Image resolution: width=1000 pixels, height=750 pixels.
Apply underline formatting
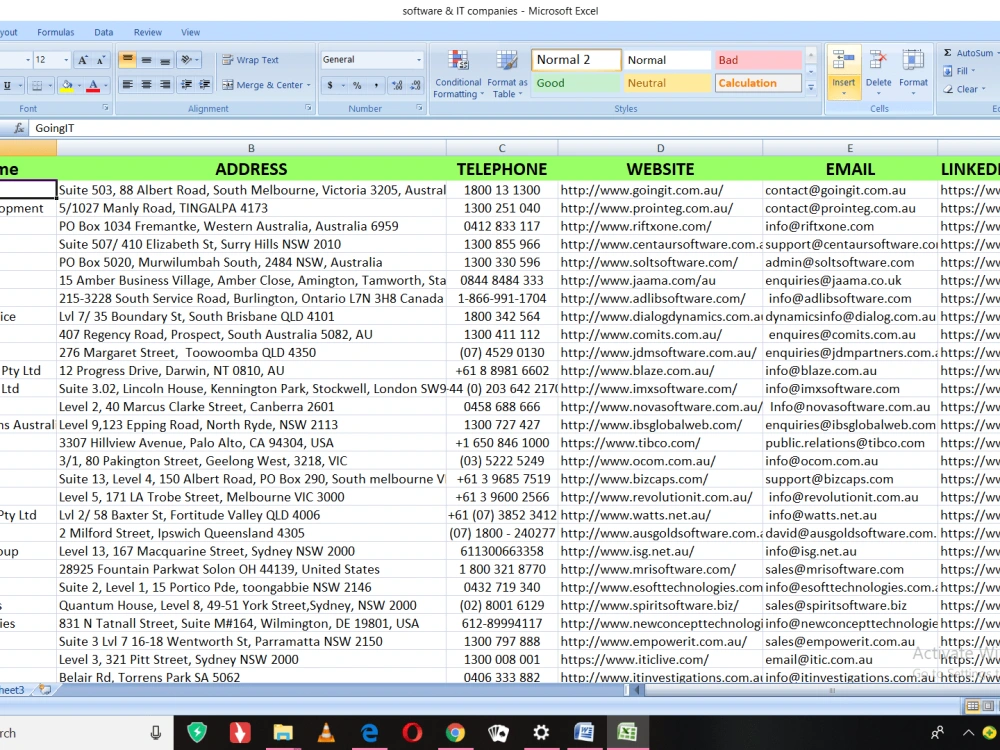coord(8,85)
